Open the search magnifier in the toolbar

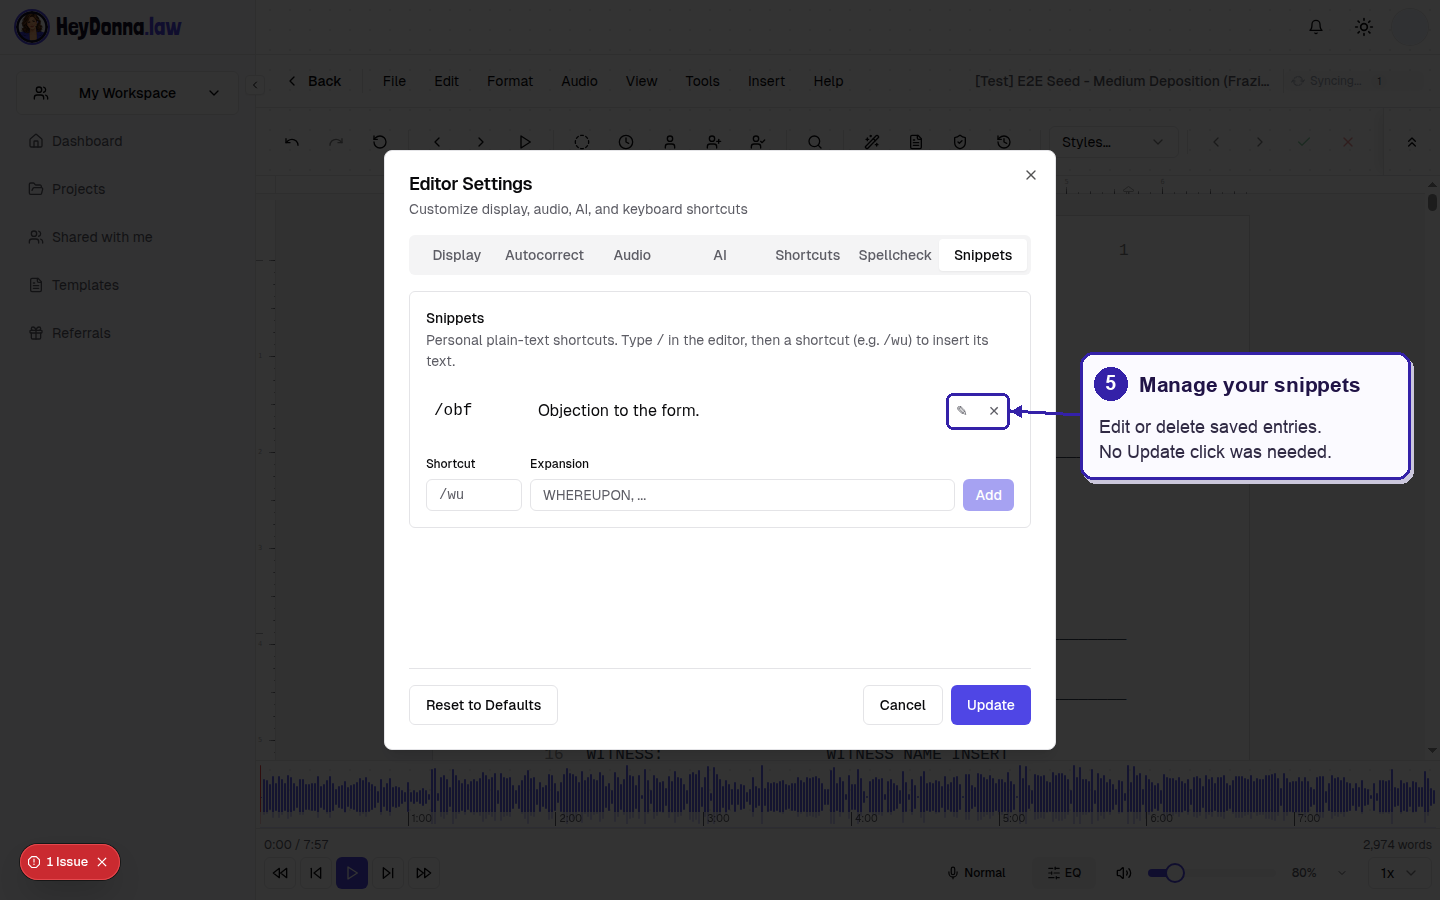pyautogui.click(x=815, y=142)
